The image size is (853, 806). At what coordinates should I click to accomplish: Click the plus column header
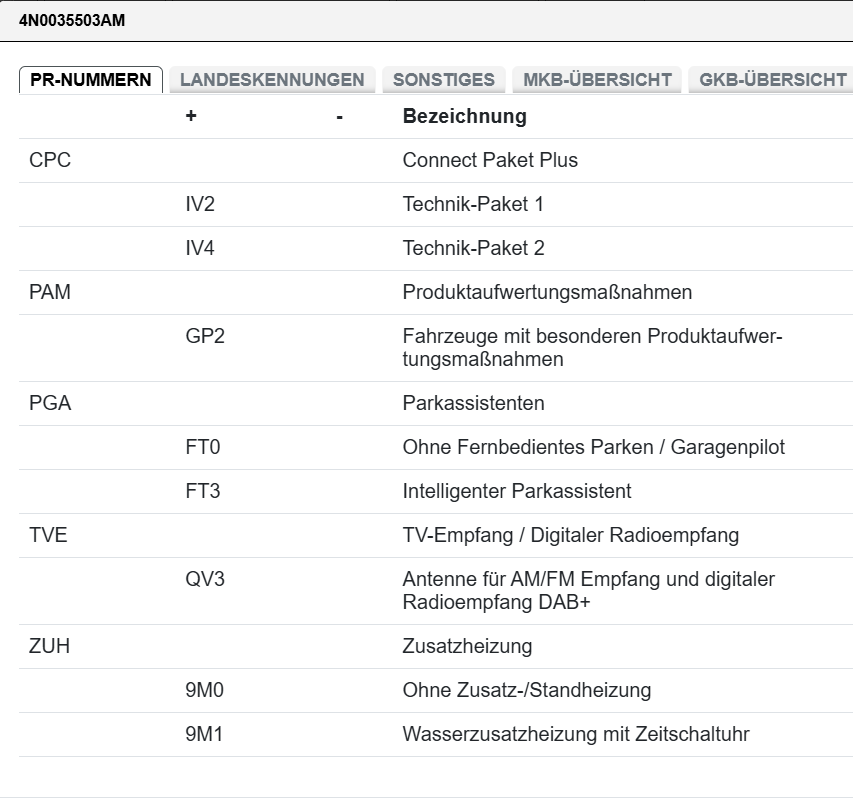click(191, 116)
